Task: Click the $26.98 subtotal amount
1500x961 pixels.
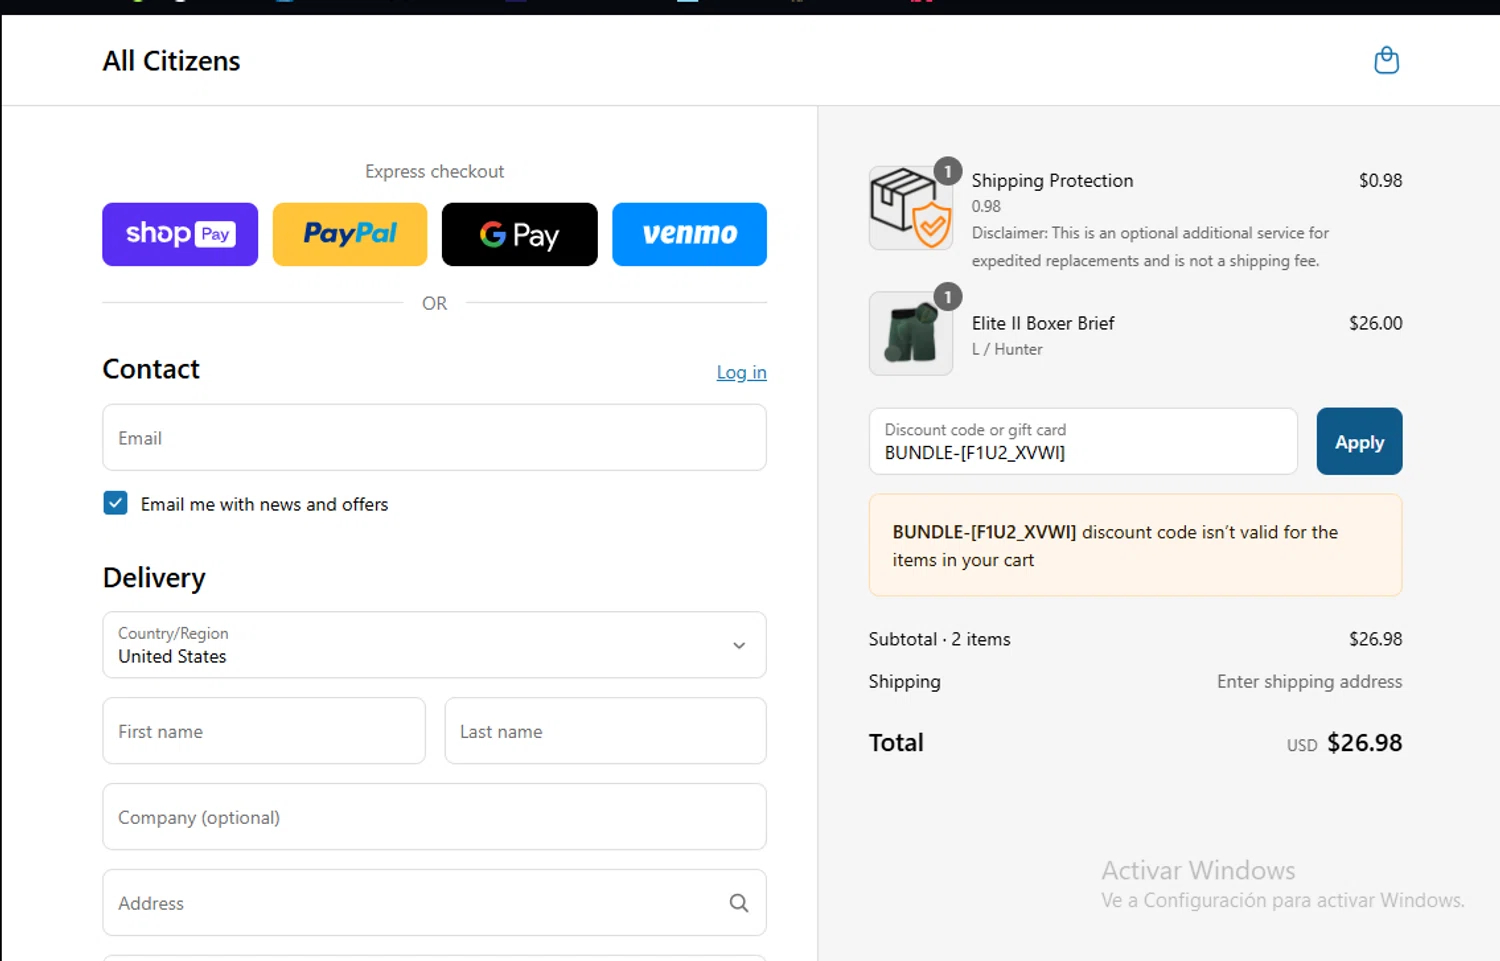Action: point(1375,639)
